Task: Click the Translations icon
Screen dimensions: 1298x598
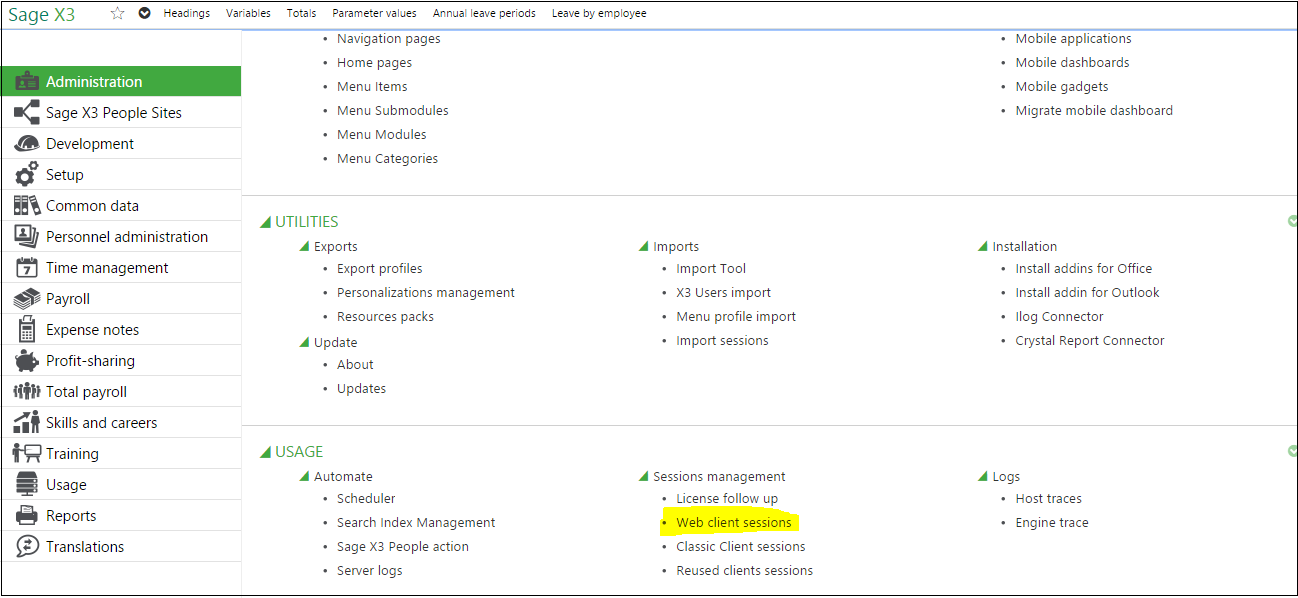Action: [x=27, y=547]
